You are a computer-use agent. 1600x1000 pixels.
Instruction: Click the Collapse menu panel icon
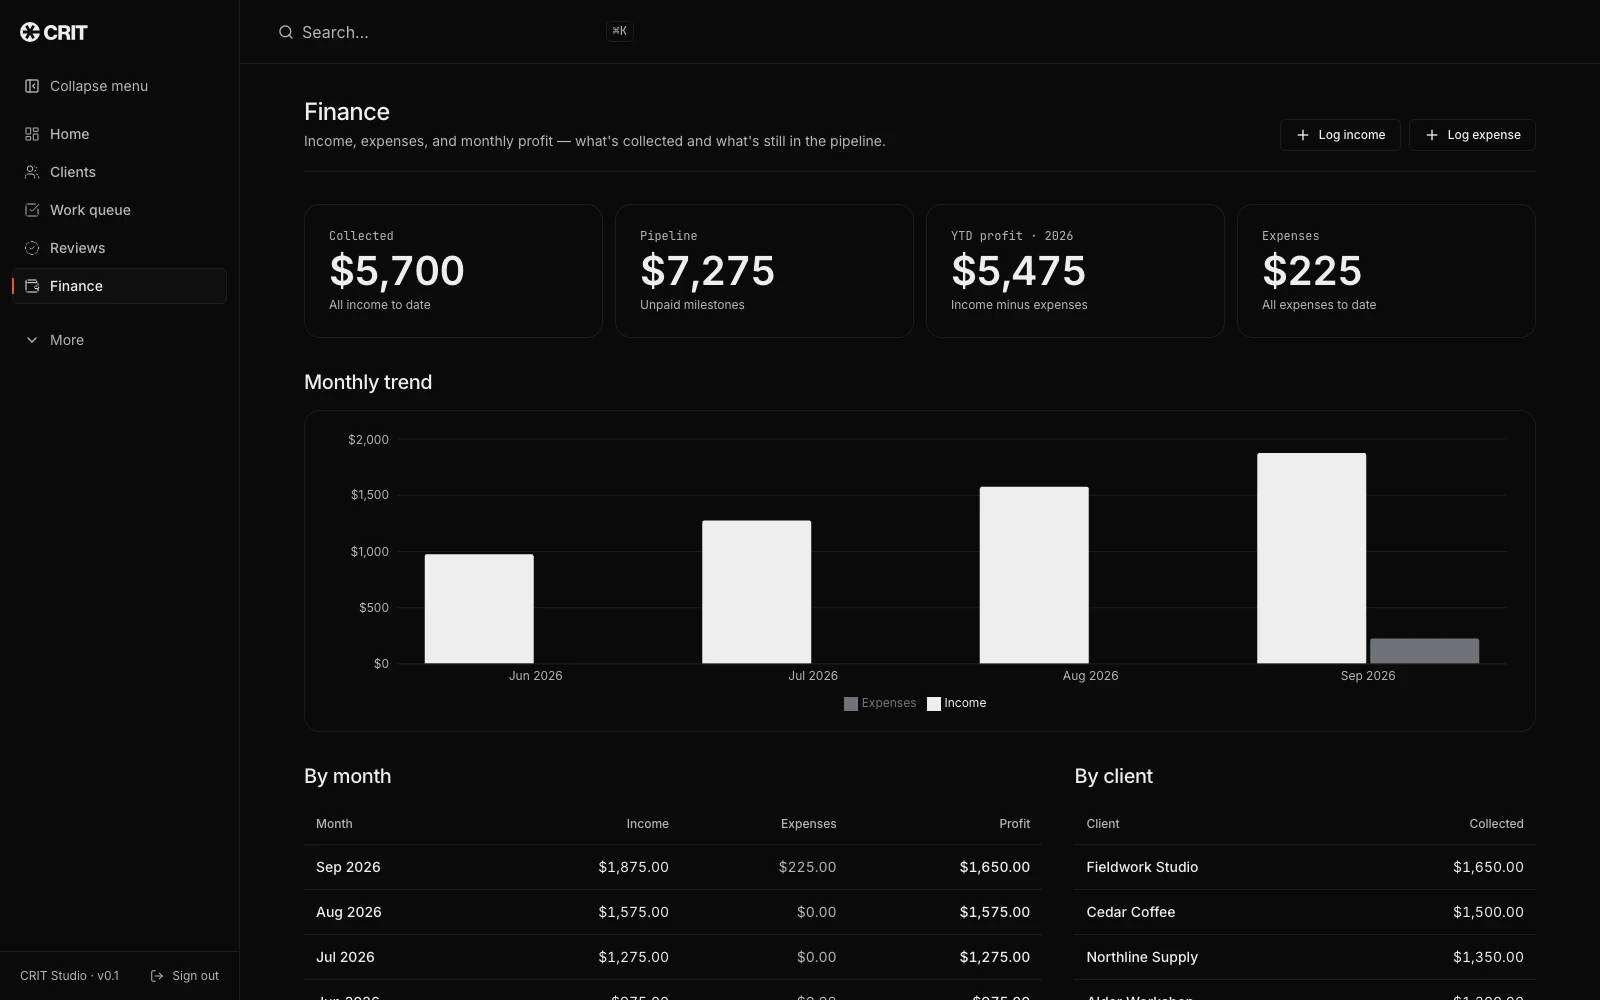32,86
